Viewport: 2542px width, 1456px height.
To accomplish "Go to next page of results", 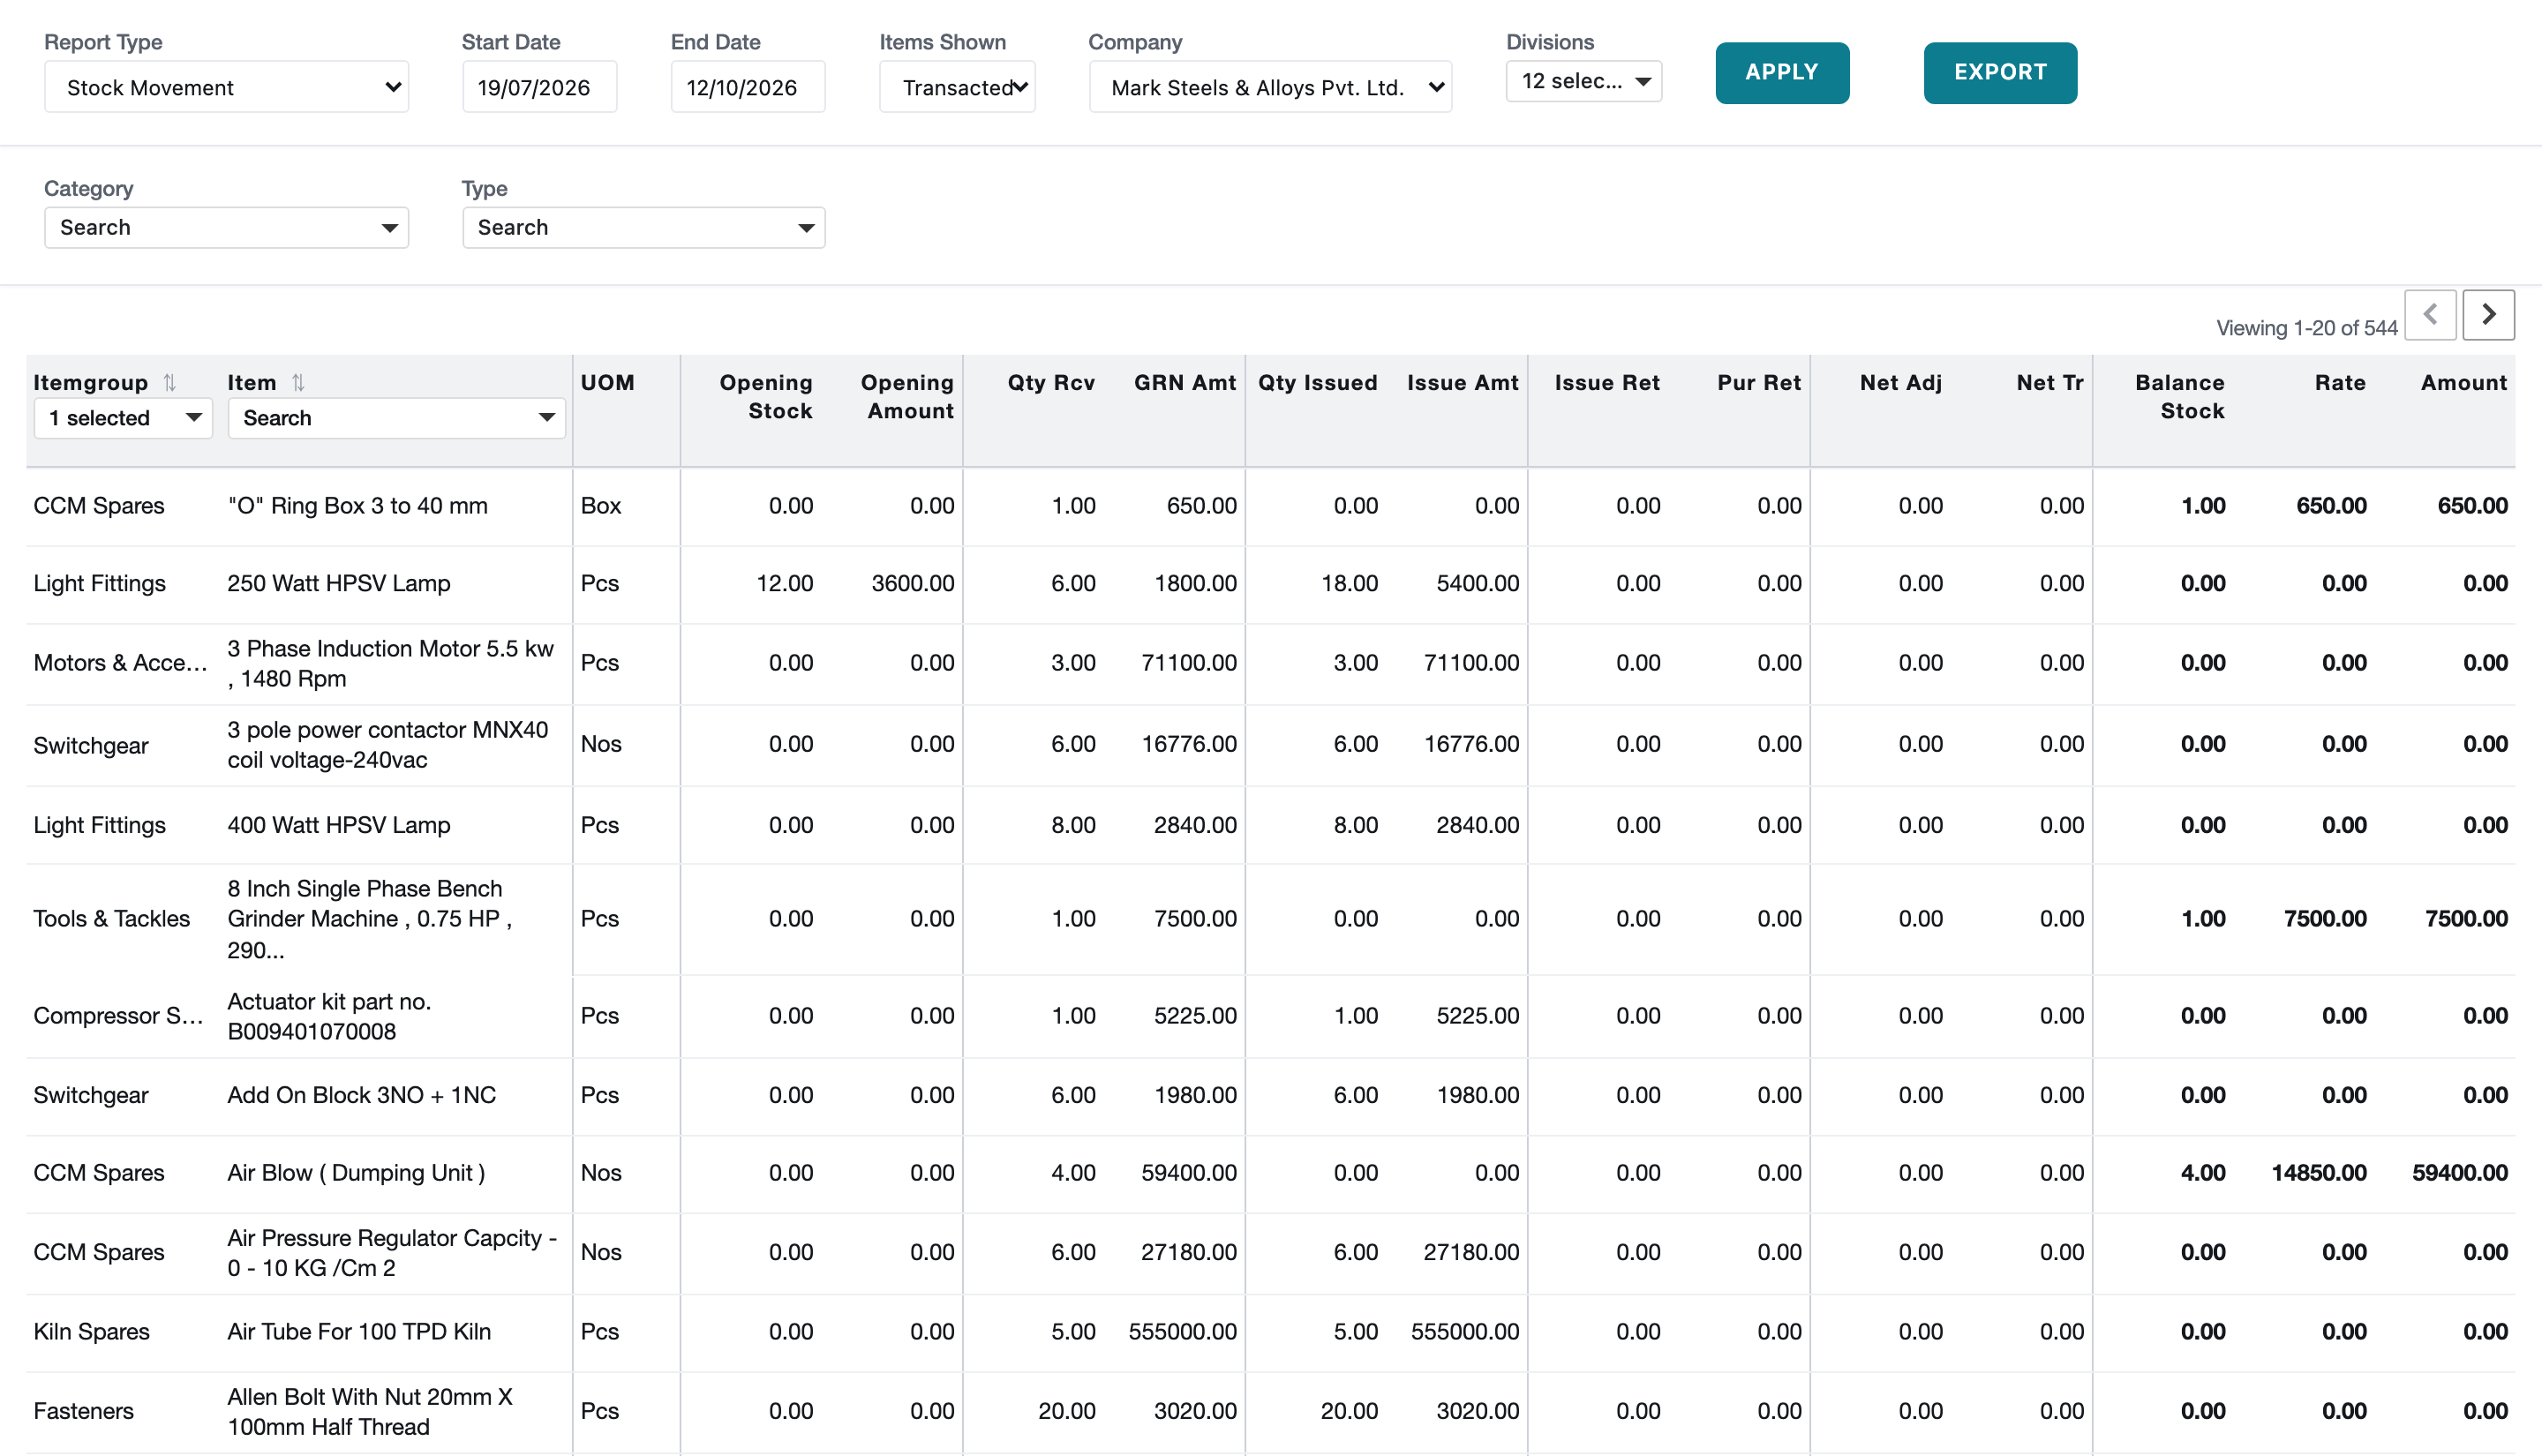I will pyautogui.click(x=2487, y=315).
